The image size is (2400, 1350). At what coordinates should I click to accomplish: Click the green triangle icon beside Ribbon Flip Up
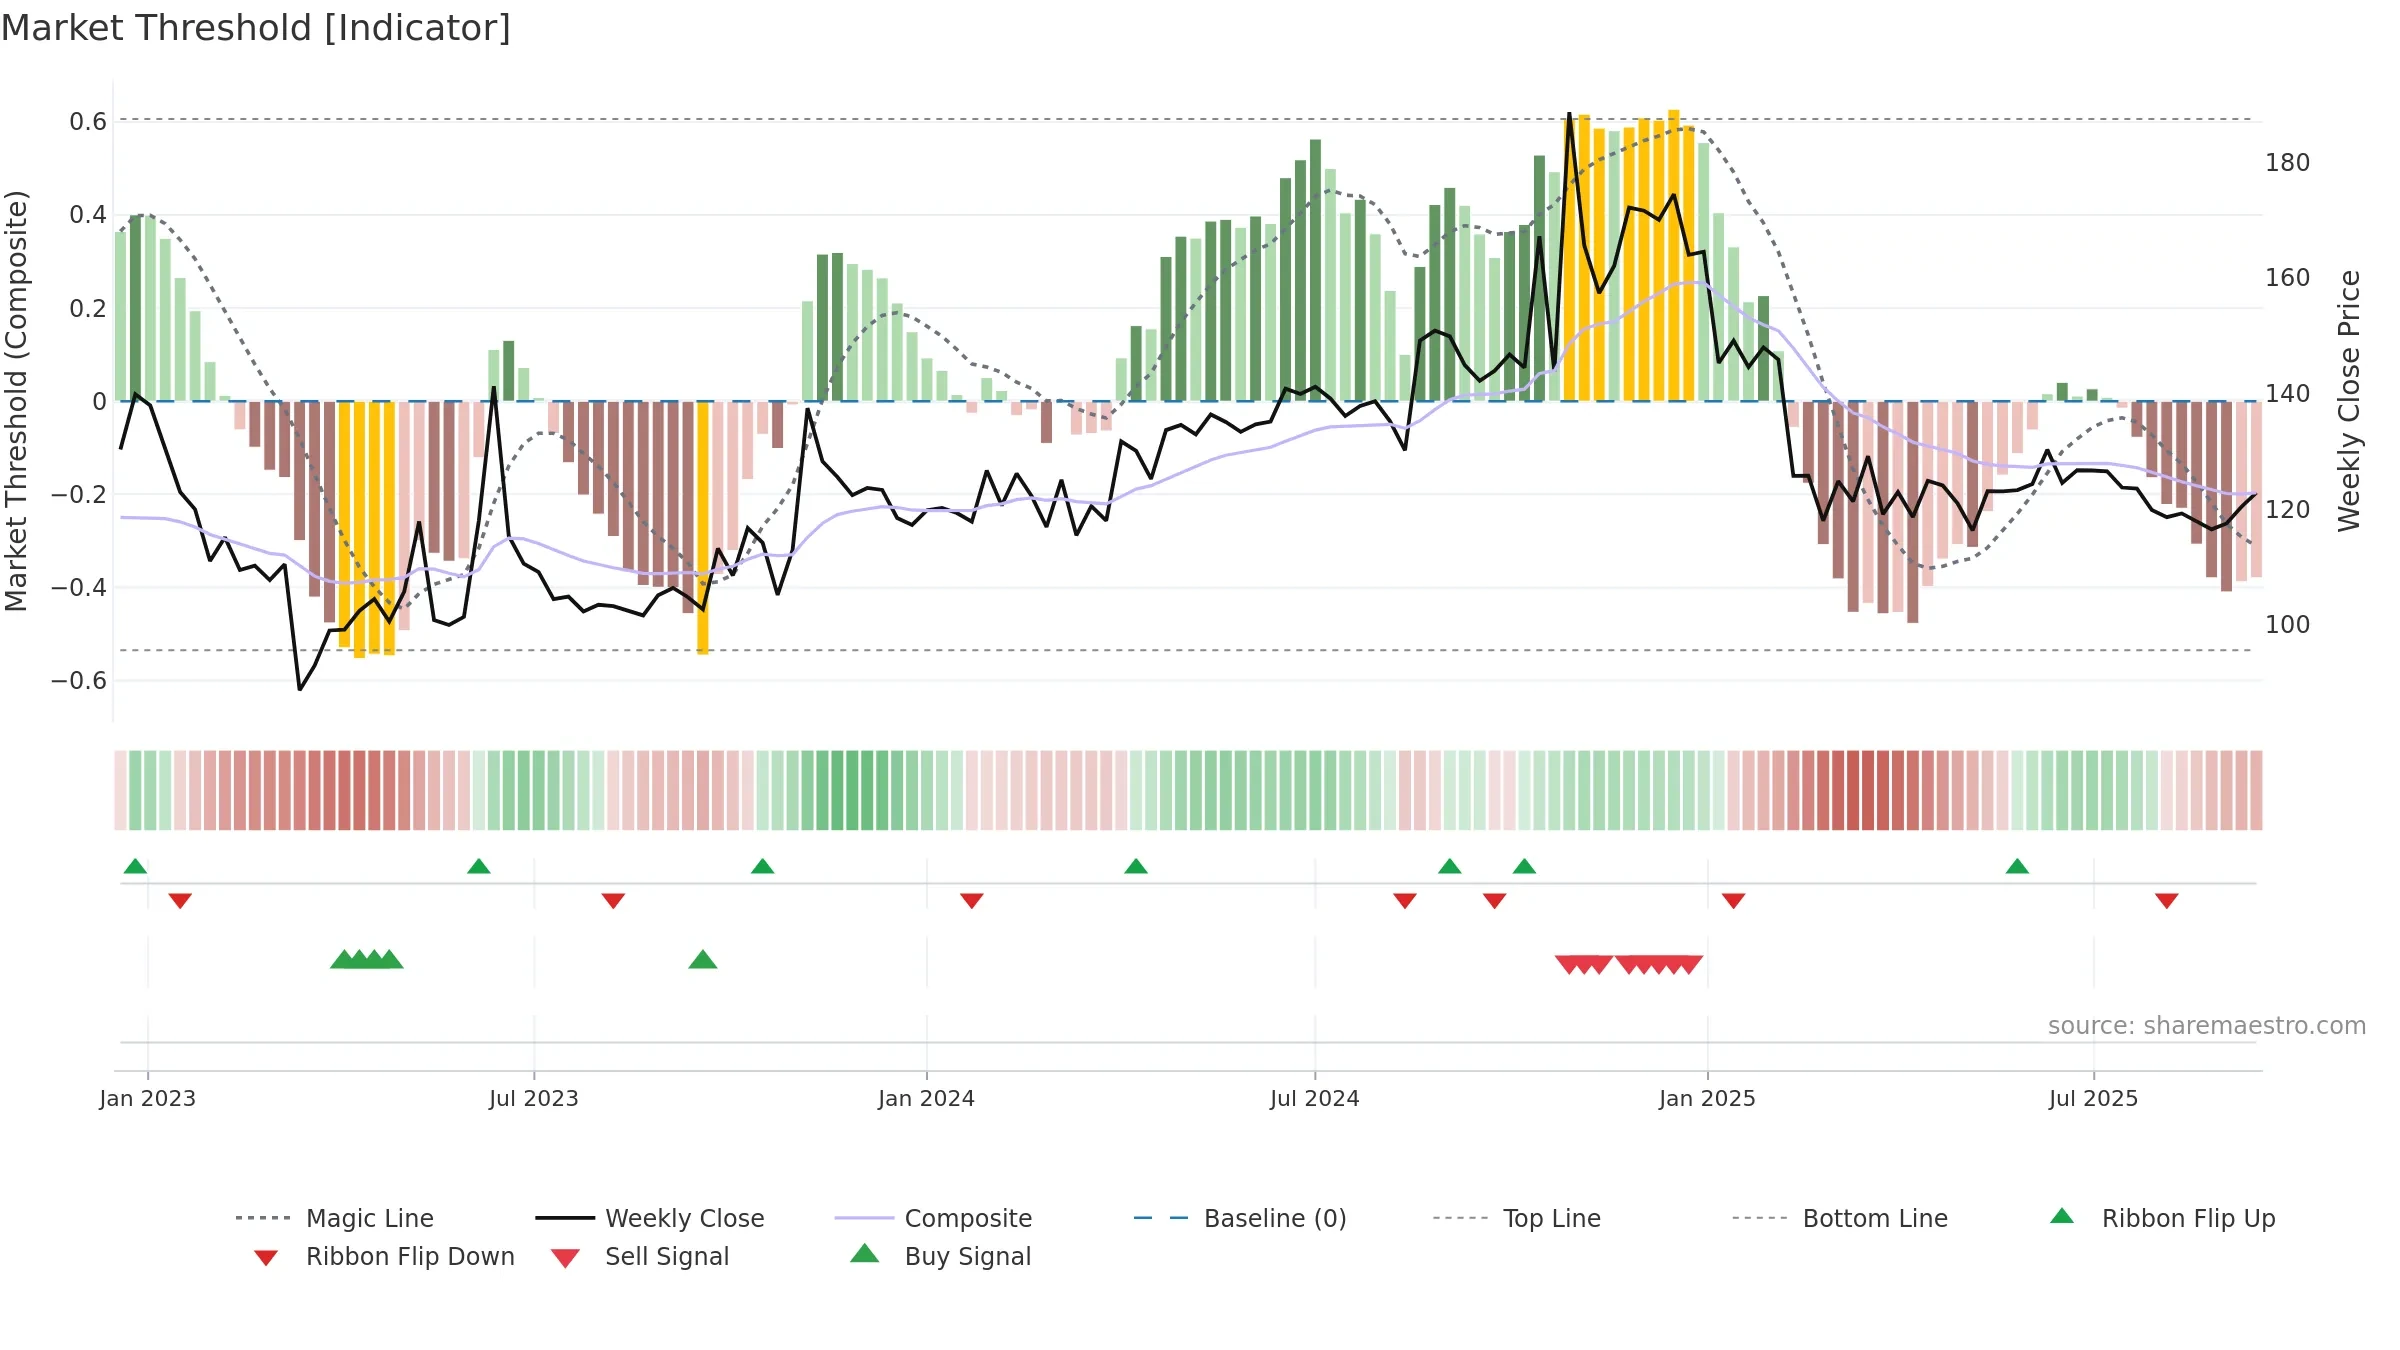[x=2062, y=1216]
